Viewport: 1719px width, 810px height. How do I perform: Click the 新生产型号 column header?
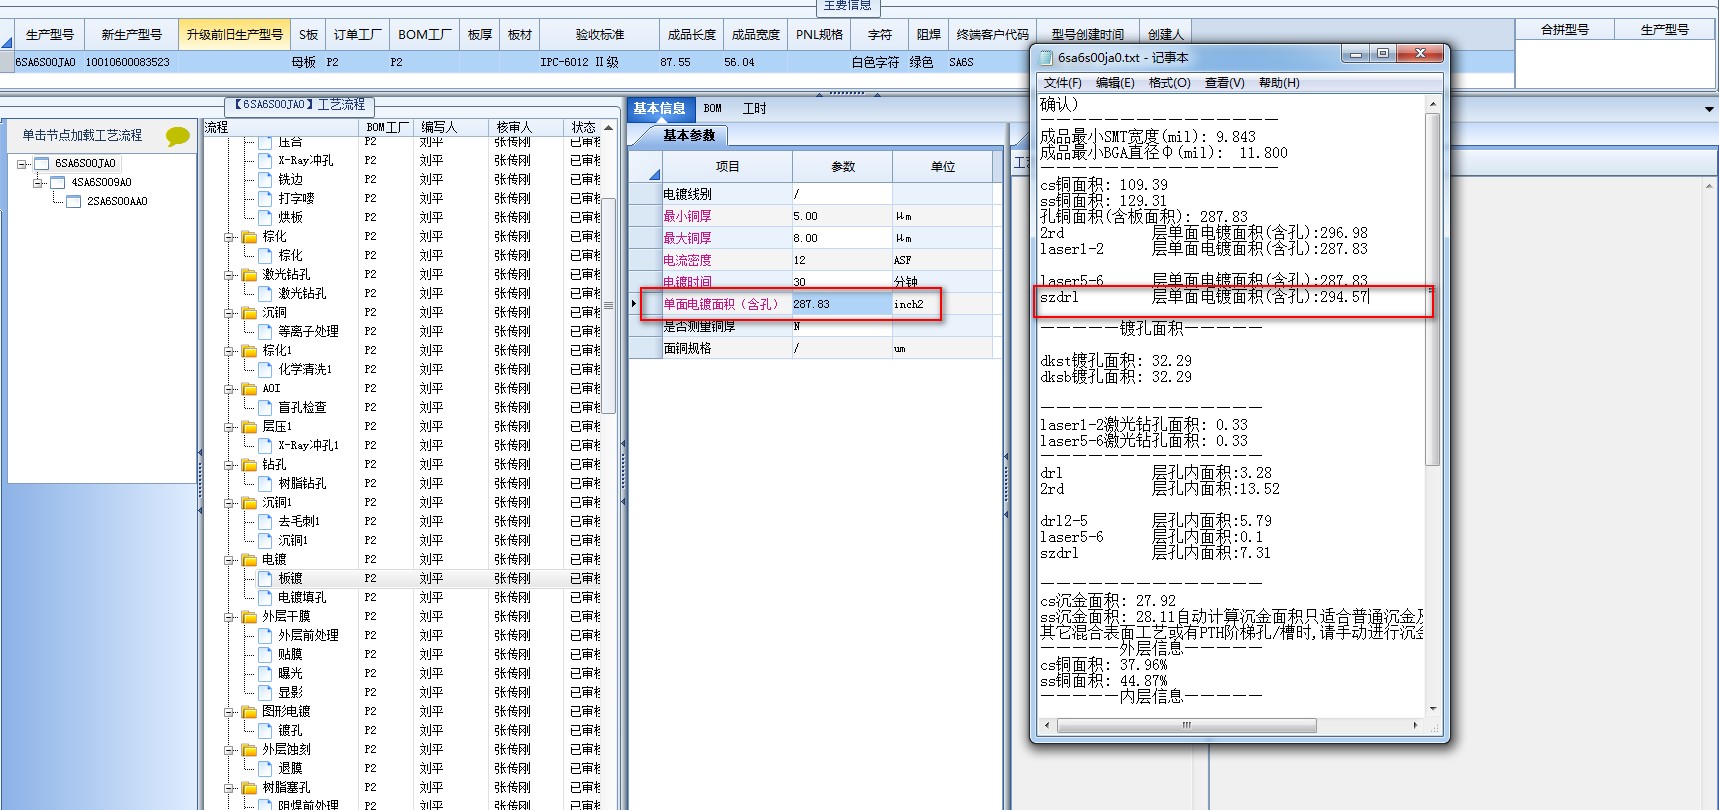point(132,34)
